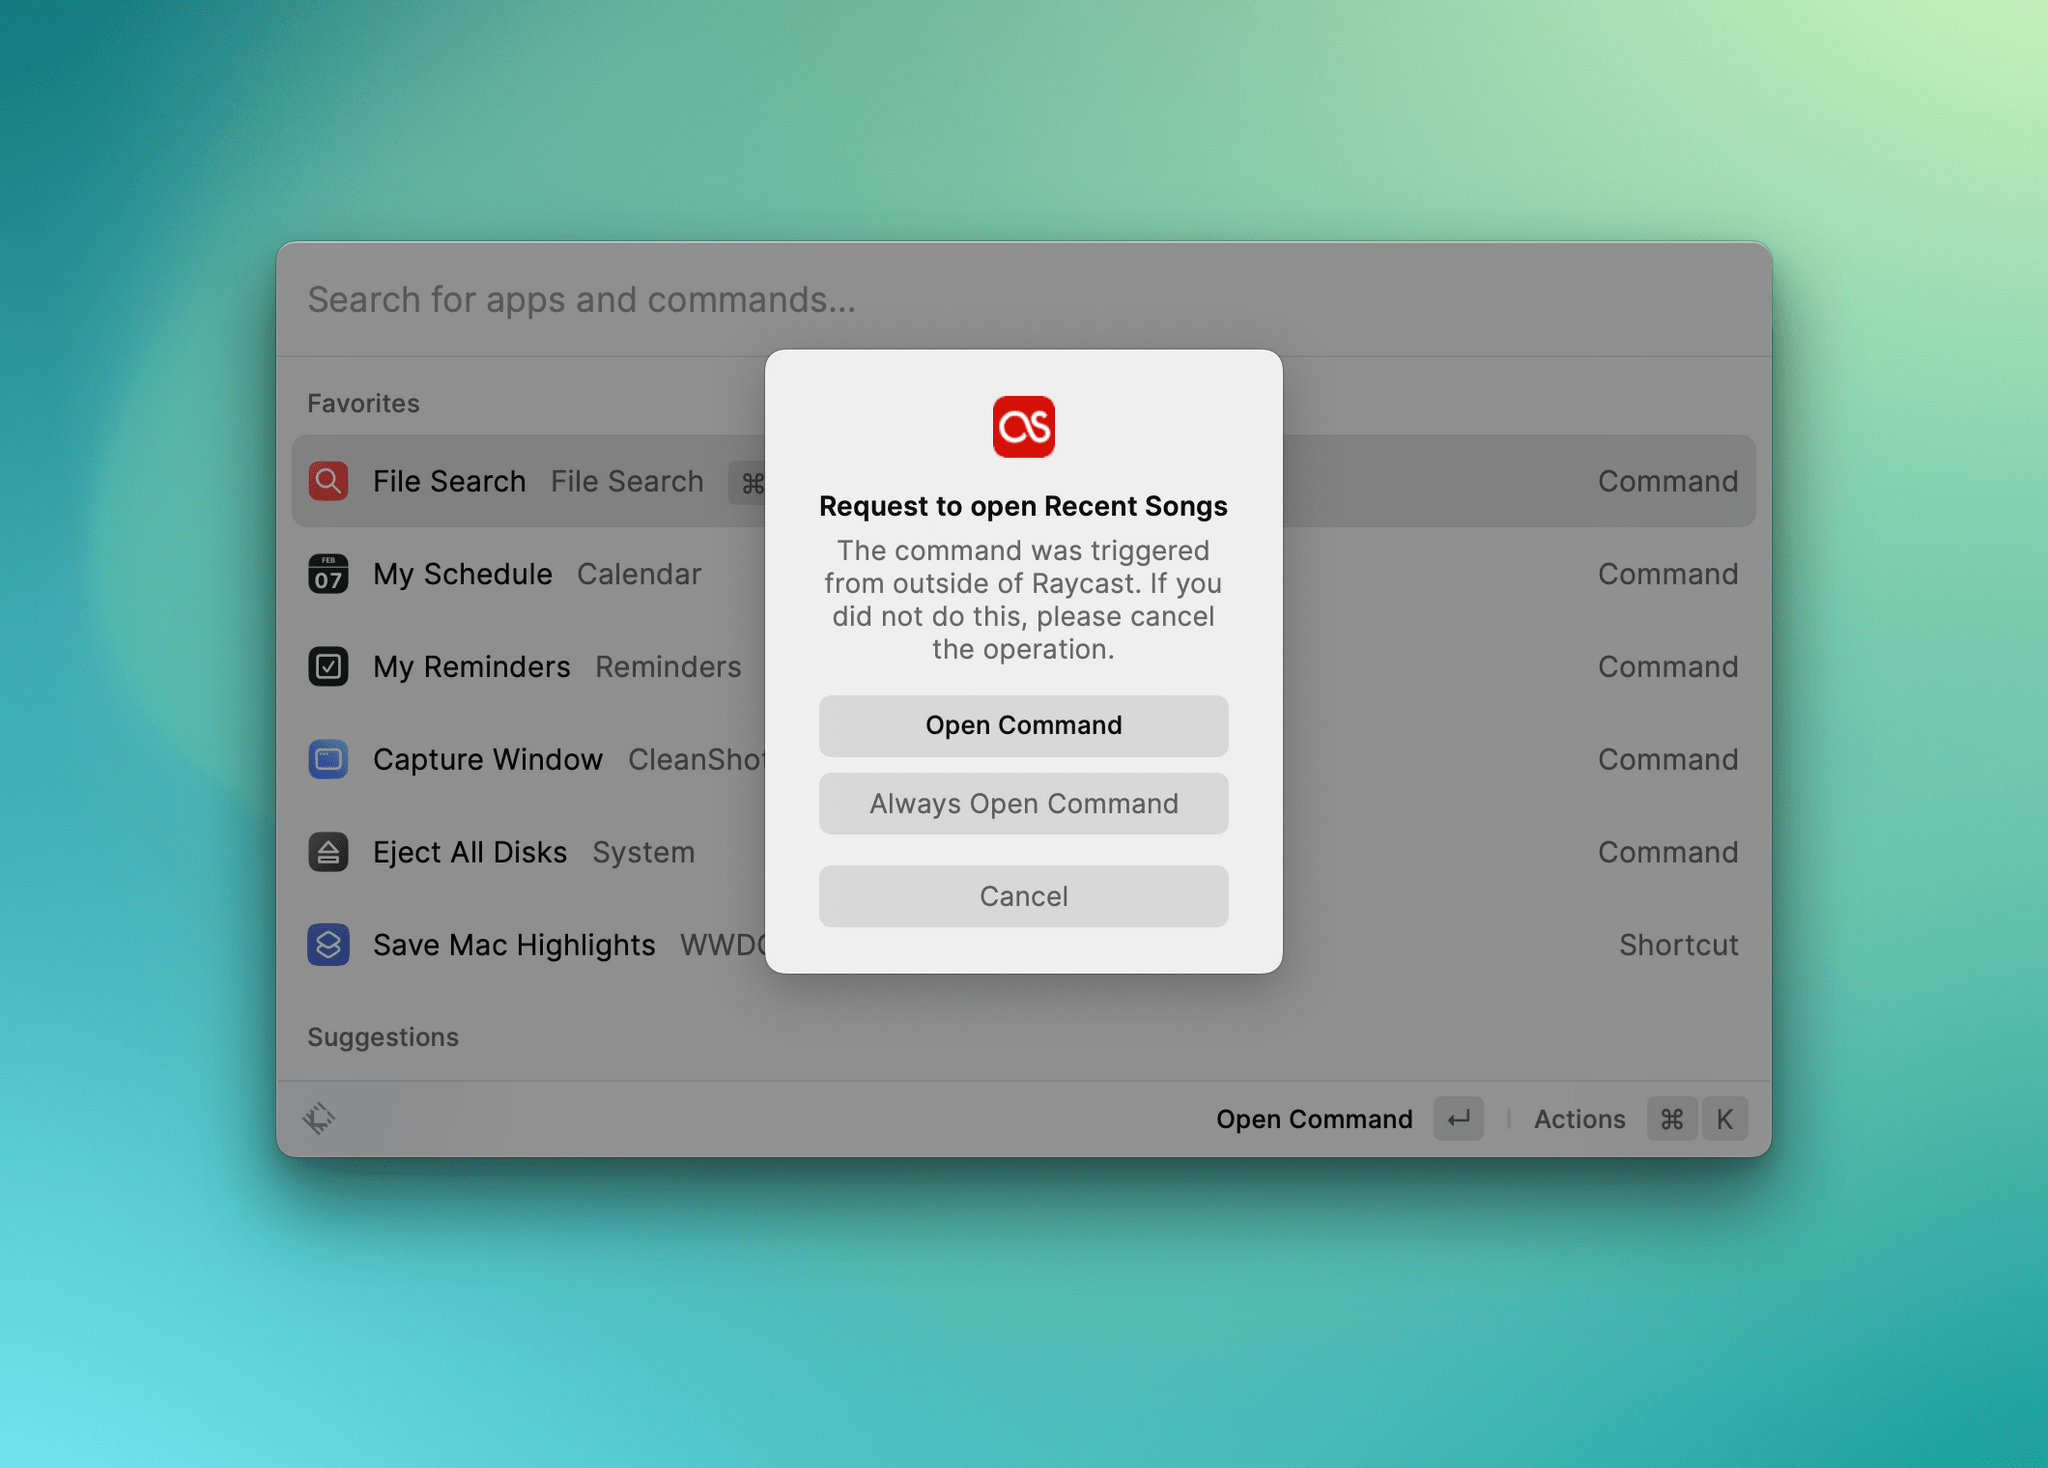This screenshot has width=2048, height=1468.
Task: Click the Return key icon in the footer
Action: [x=1458, y=1118]
